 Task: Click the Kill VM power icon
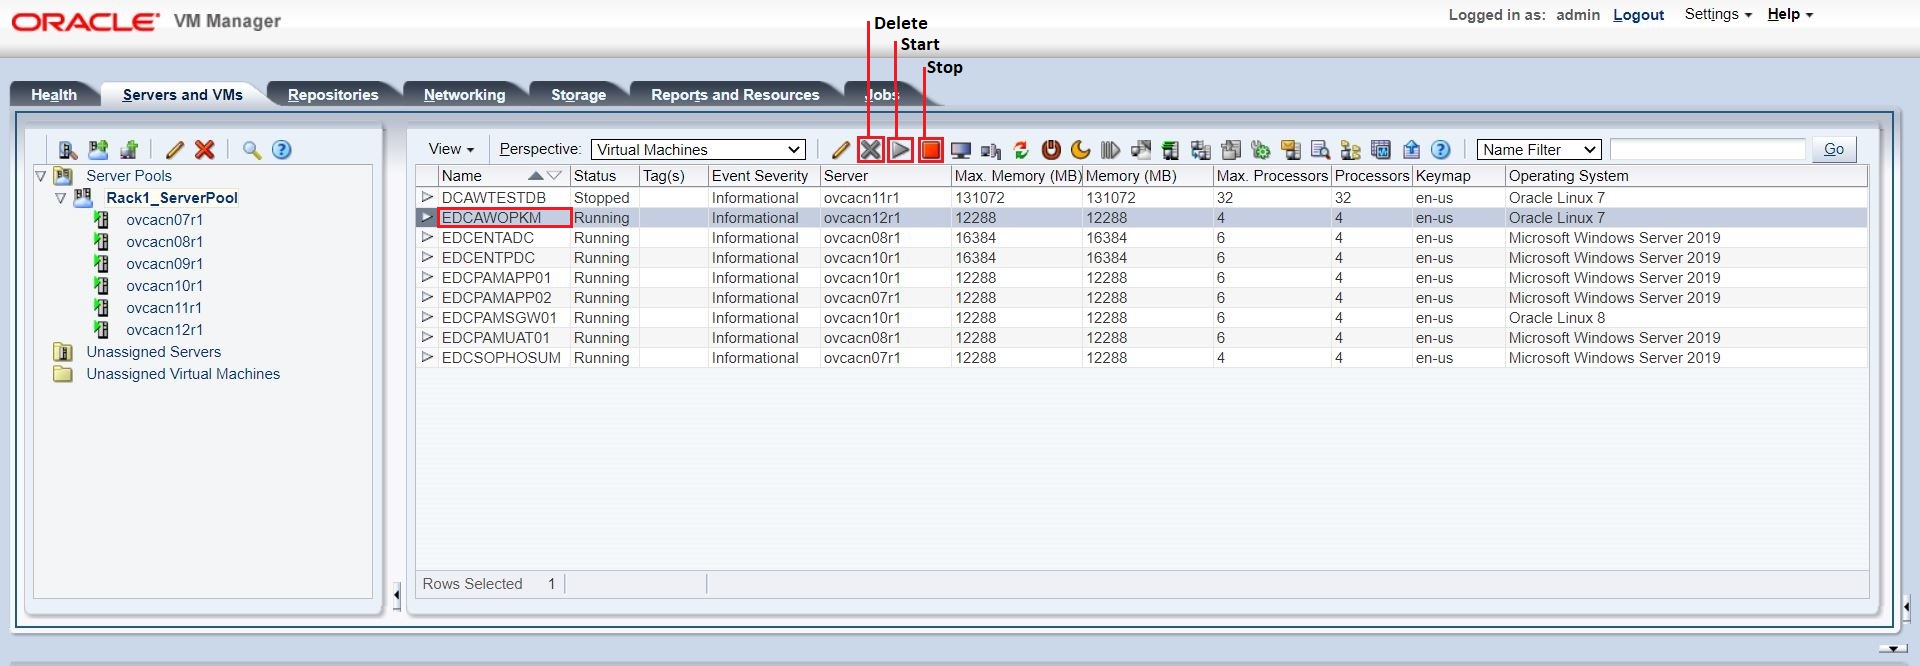[1051, 150]
